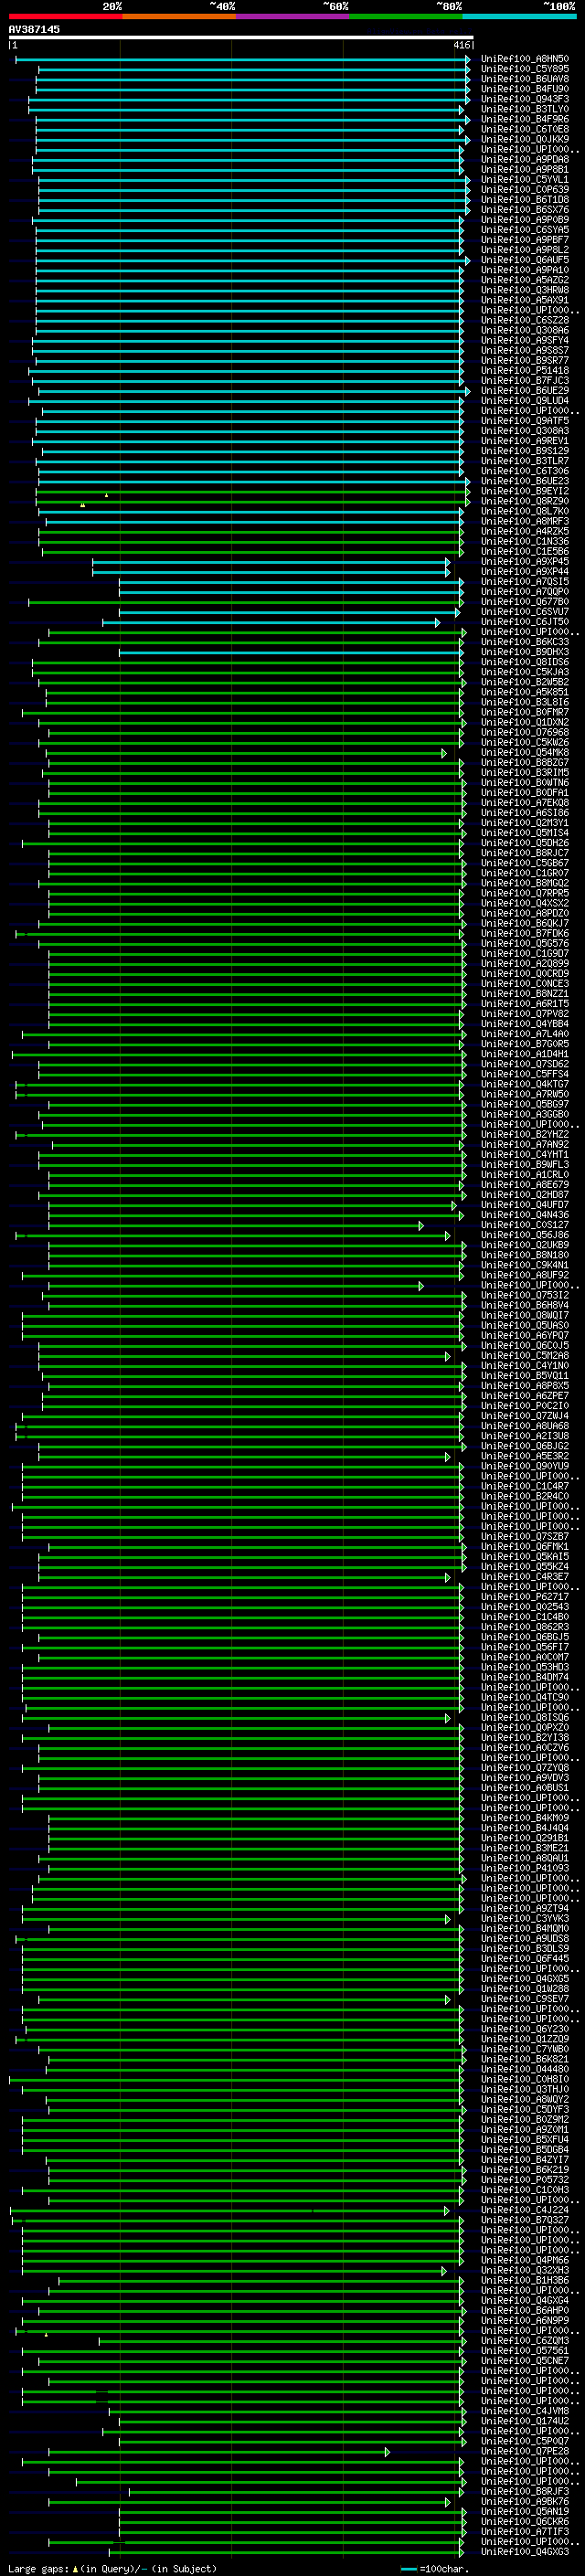
Task: Select the UniRef100_Q9LUD4 label
Action: 525,401
